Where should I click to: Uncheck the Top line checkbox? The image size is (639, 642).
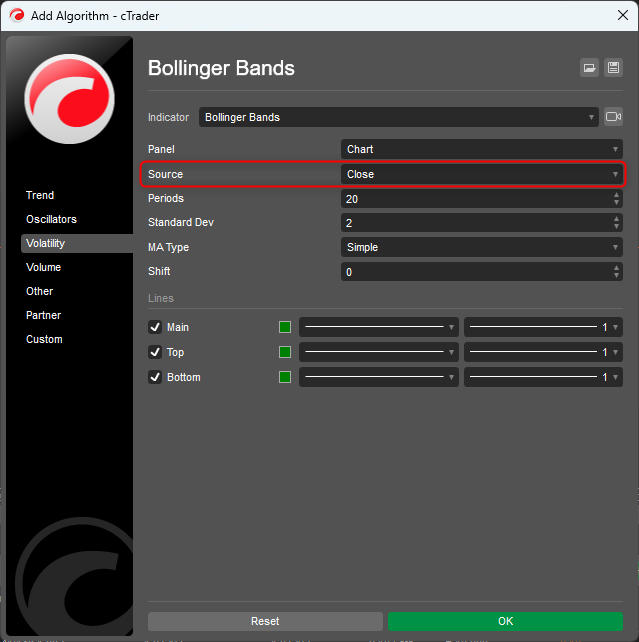click(x=155, y=352)
